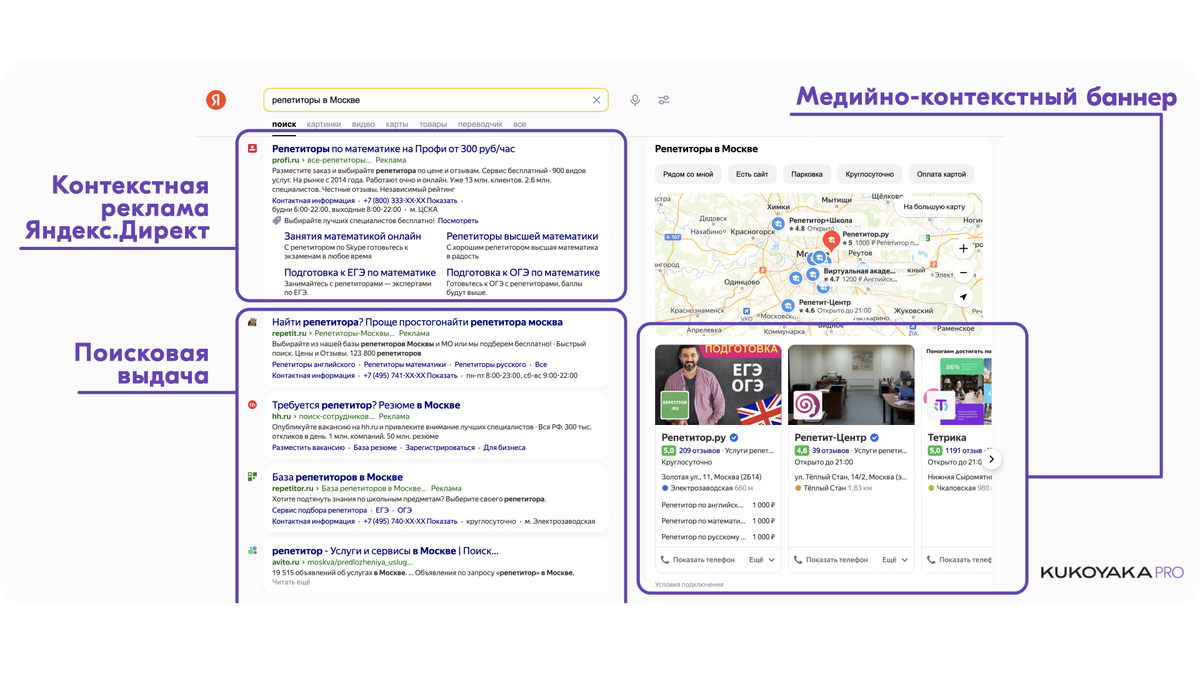Switch to the 'видео' tab
The height and width of the screenshot is (675, 1200).
coord(363,125)
